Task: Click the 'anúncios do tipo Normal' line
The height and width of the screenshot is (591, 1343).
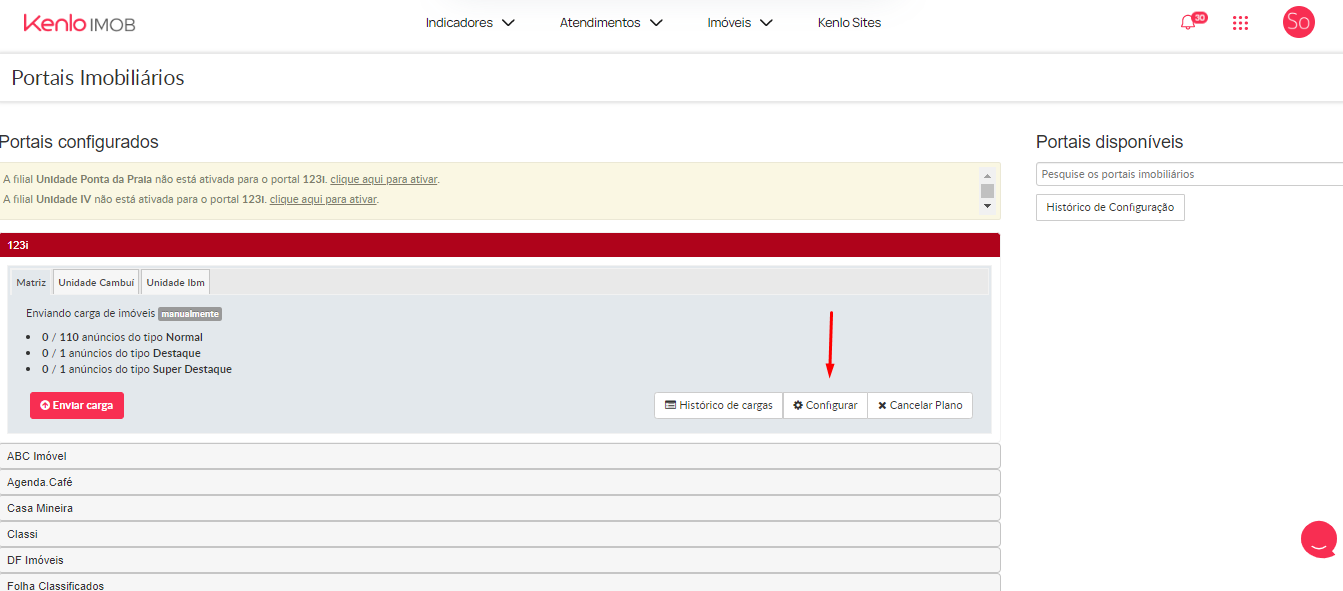Action: click(x=122, y=337)
